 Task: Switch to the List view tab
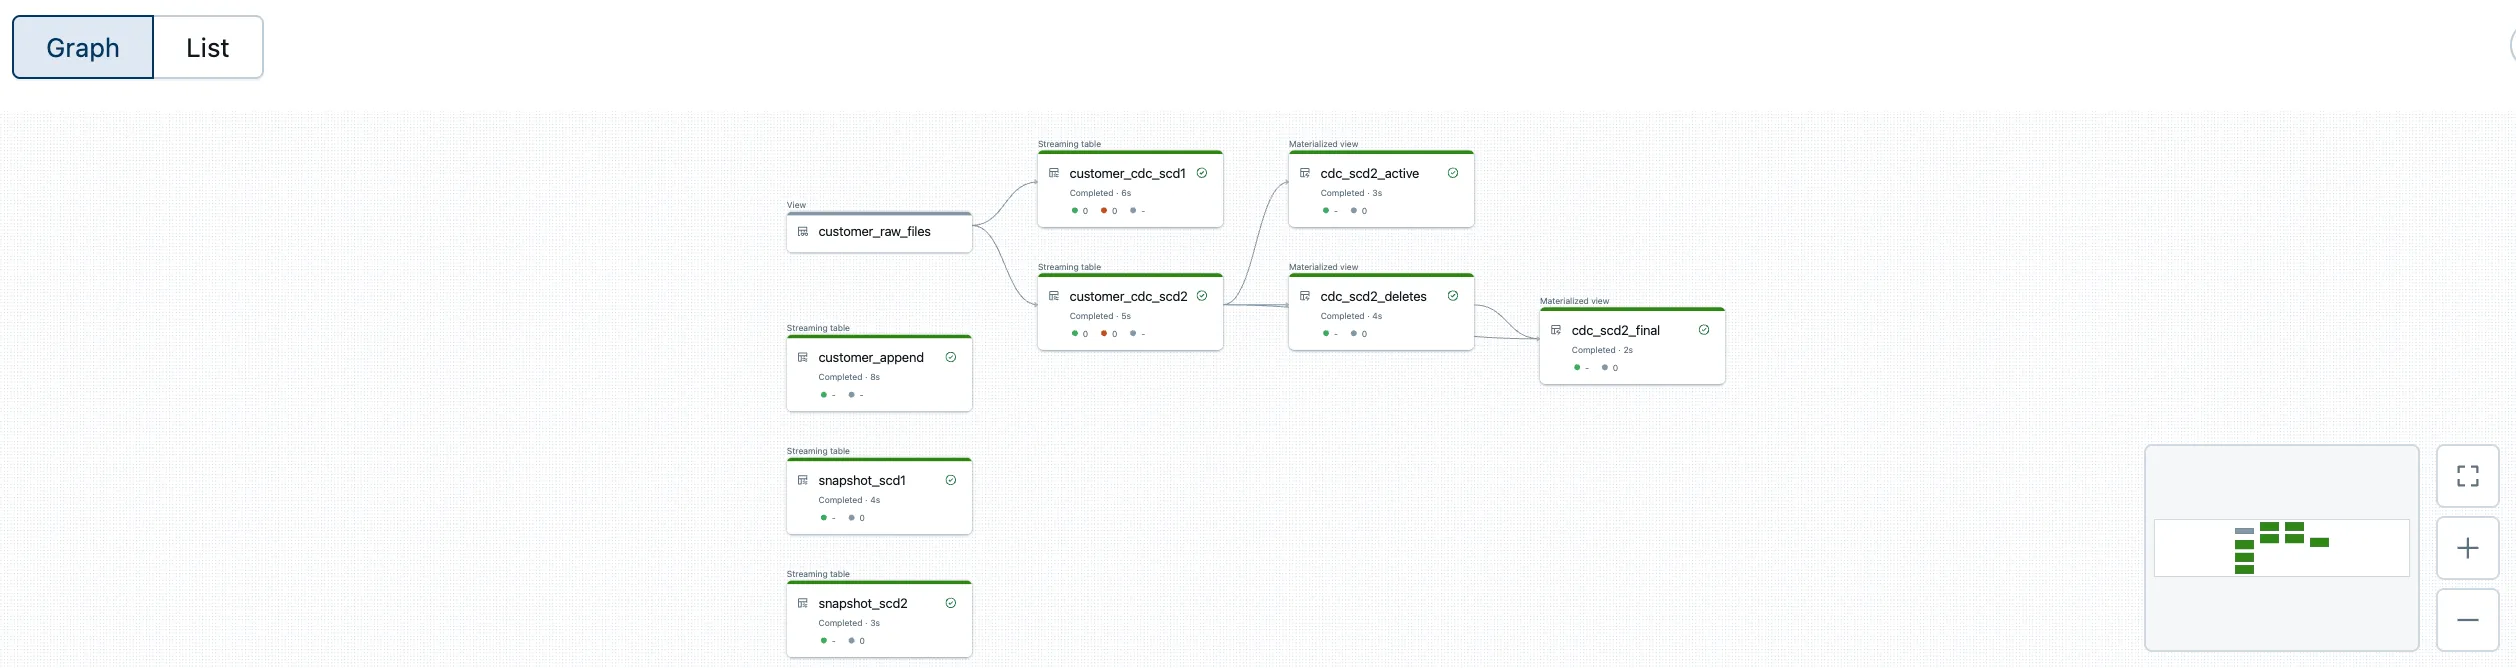coord(208,47)
